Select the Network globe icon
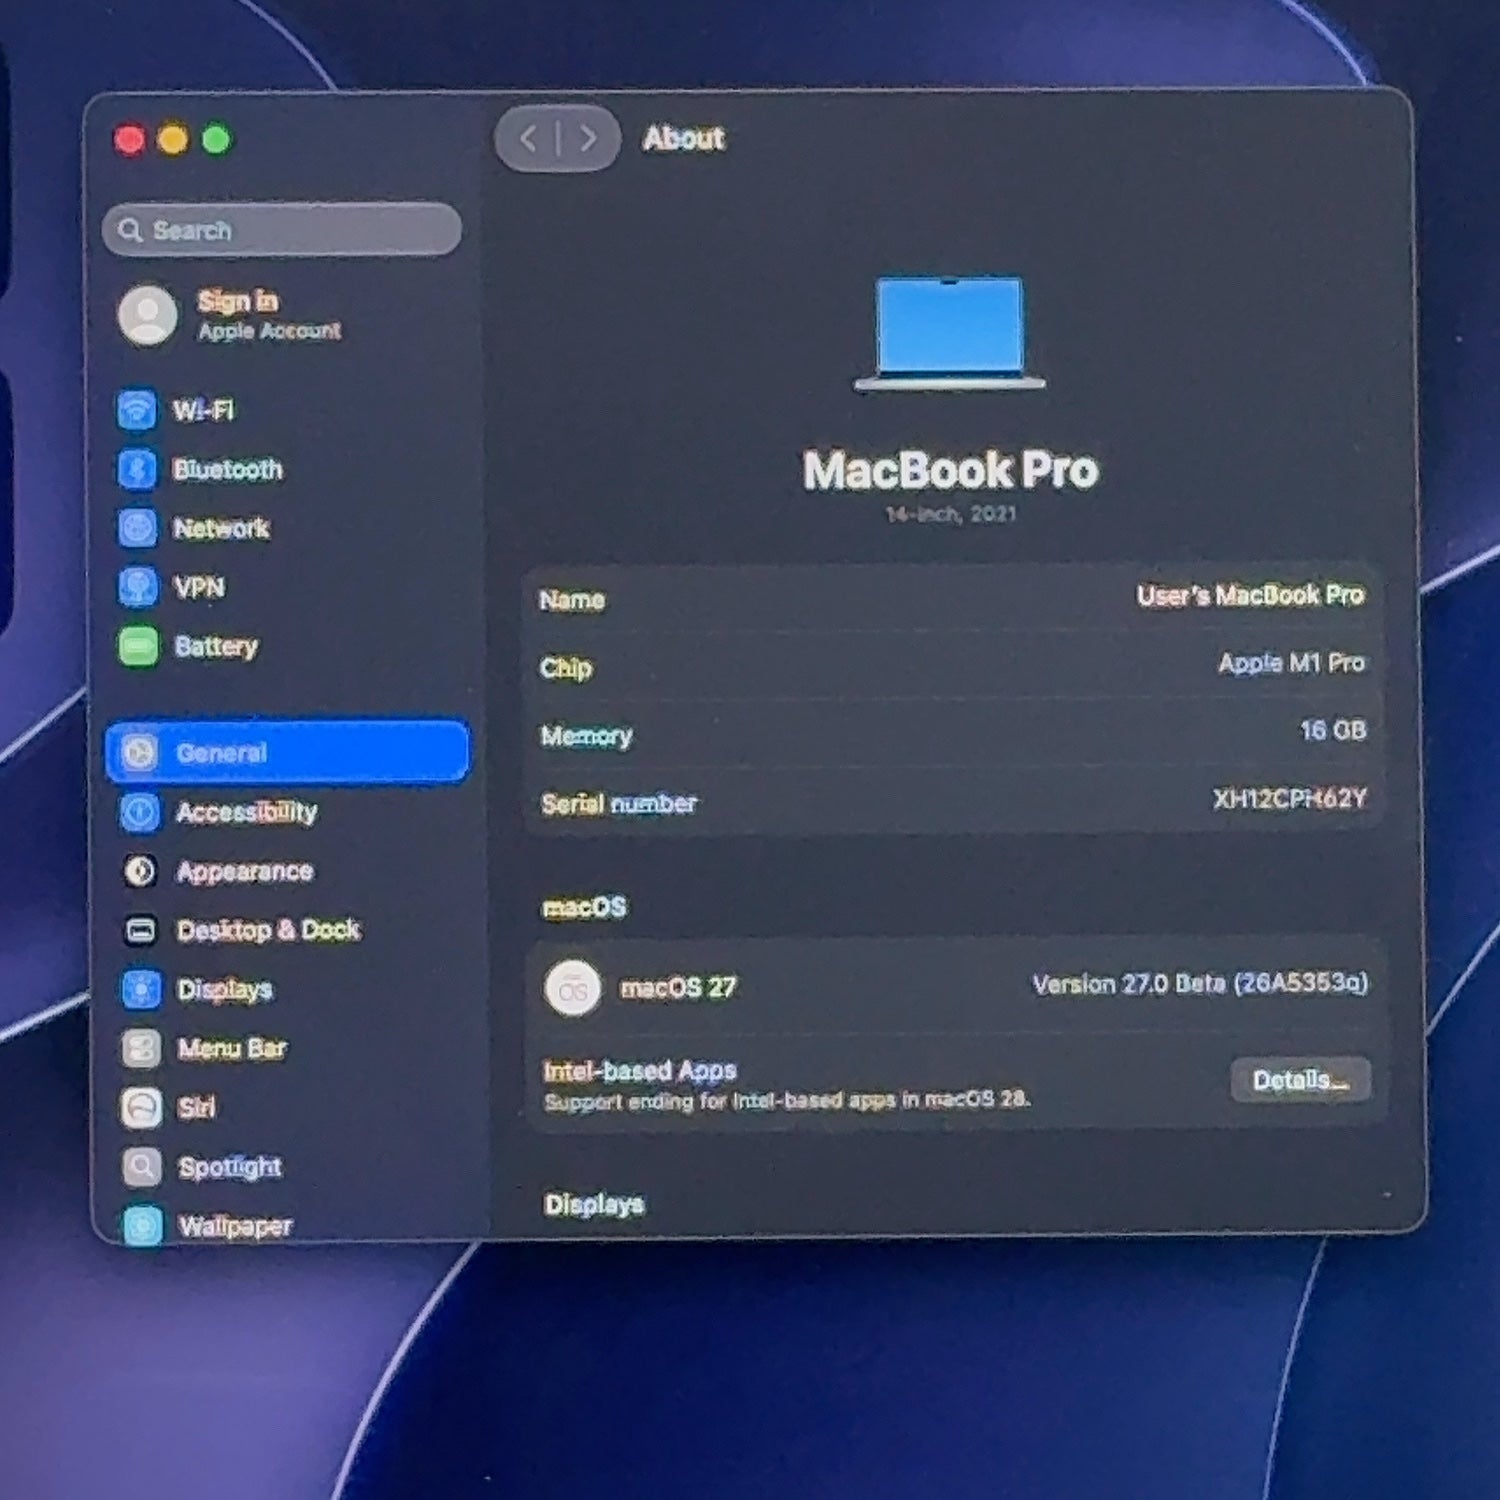The image size is (1500, 1500). coord(138,528)
